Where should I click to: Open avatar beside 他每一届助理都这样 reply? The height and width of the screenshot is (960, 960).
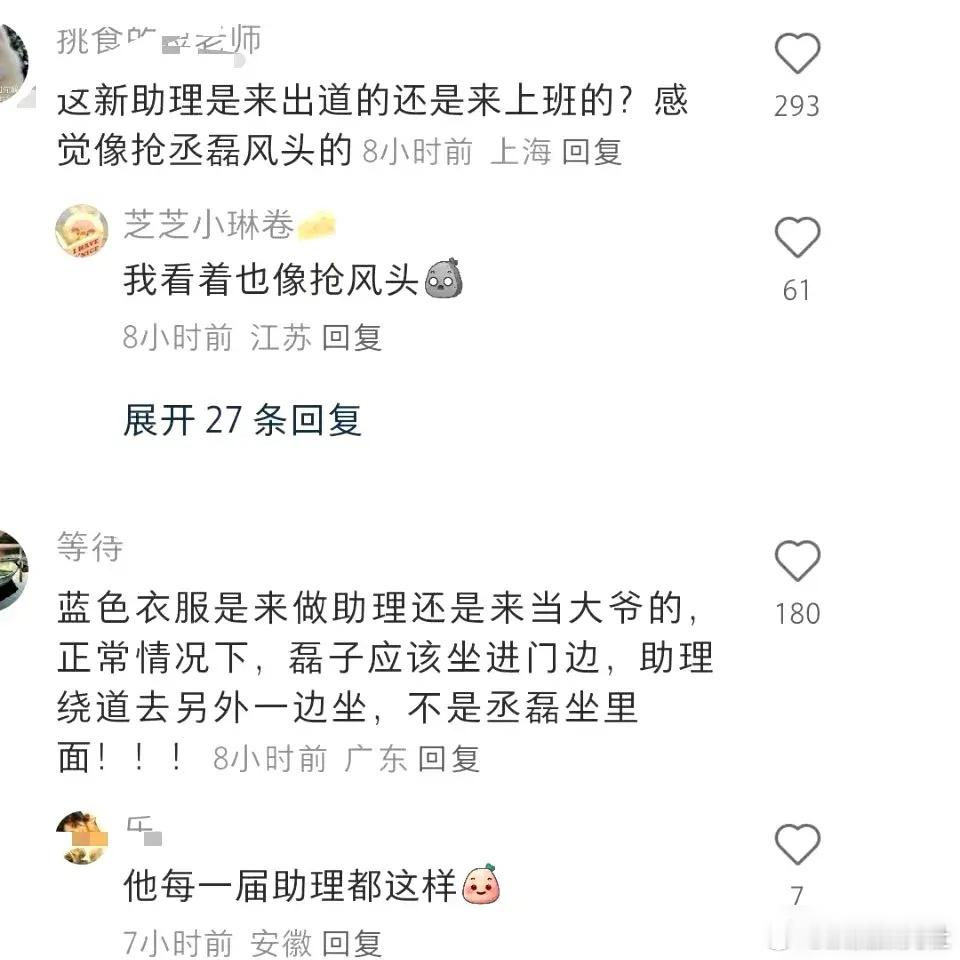(x=81, y=838)
